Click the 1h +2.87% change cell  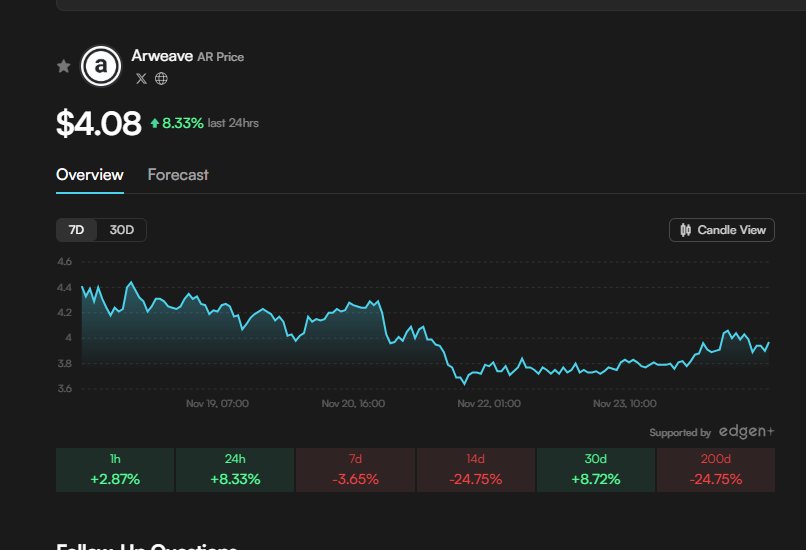[x=115, y=470]
